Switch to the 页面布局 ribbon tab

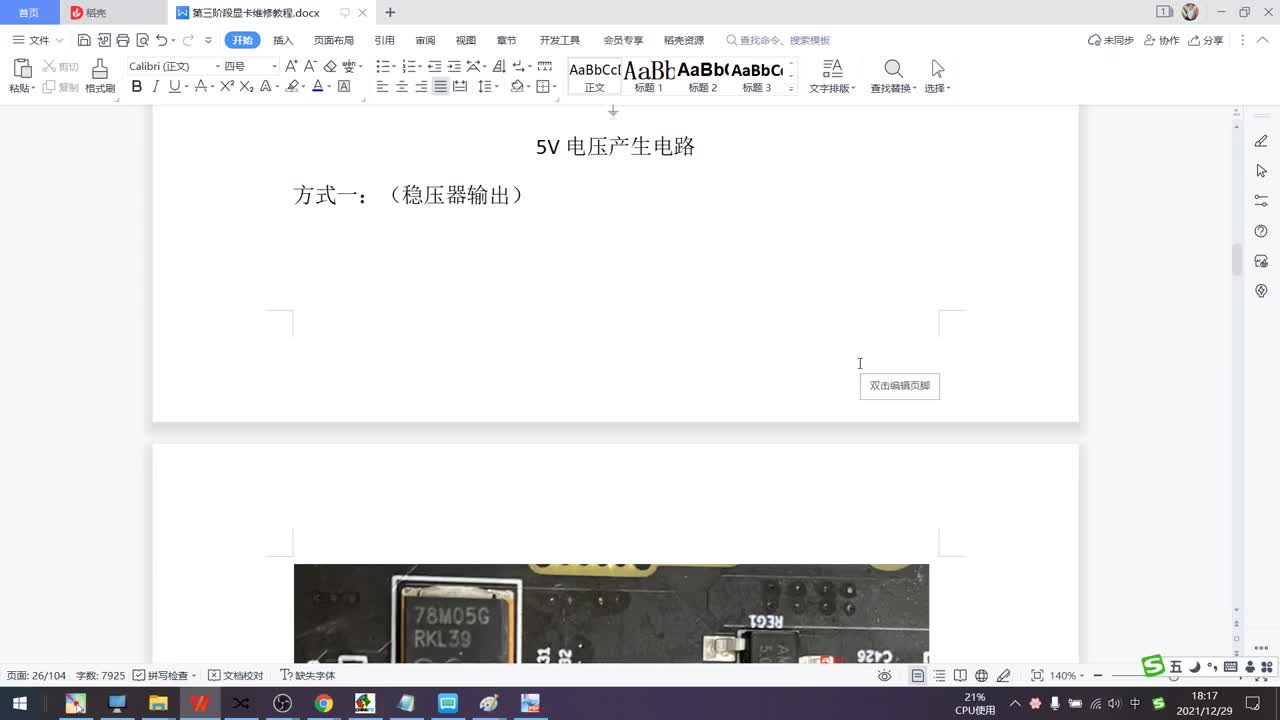pyautogui.click(x=334, y=40)
